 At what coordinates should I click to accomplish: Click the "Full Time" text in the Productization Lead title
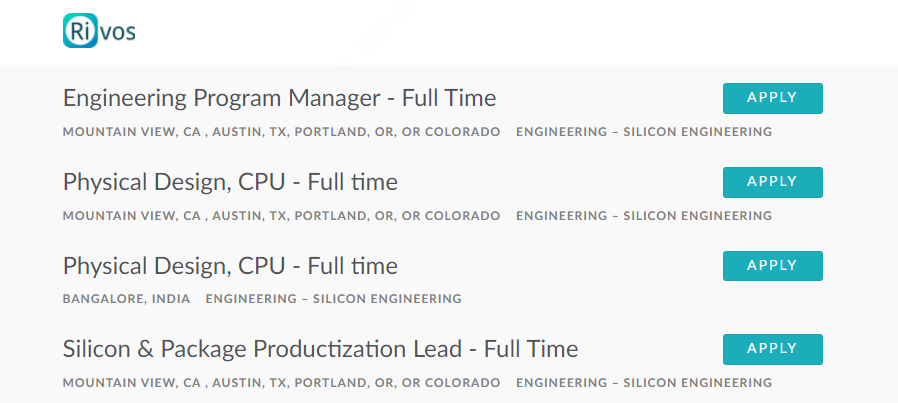pyautogui.click(x=531, y=349)
